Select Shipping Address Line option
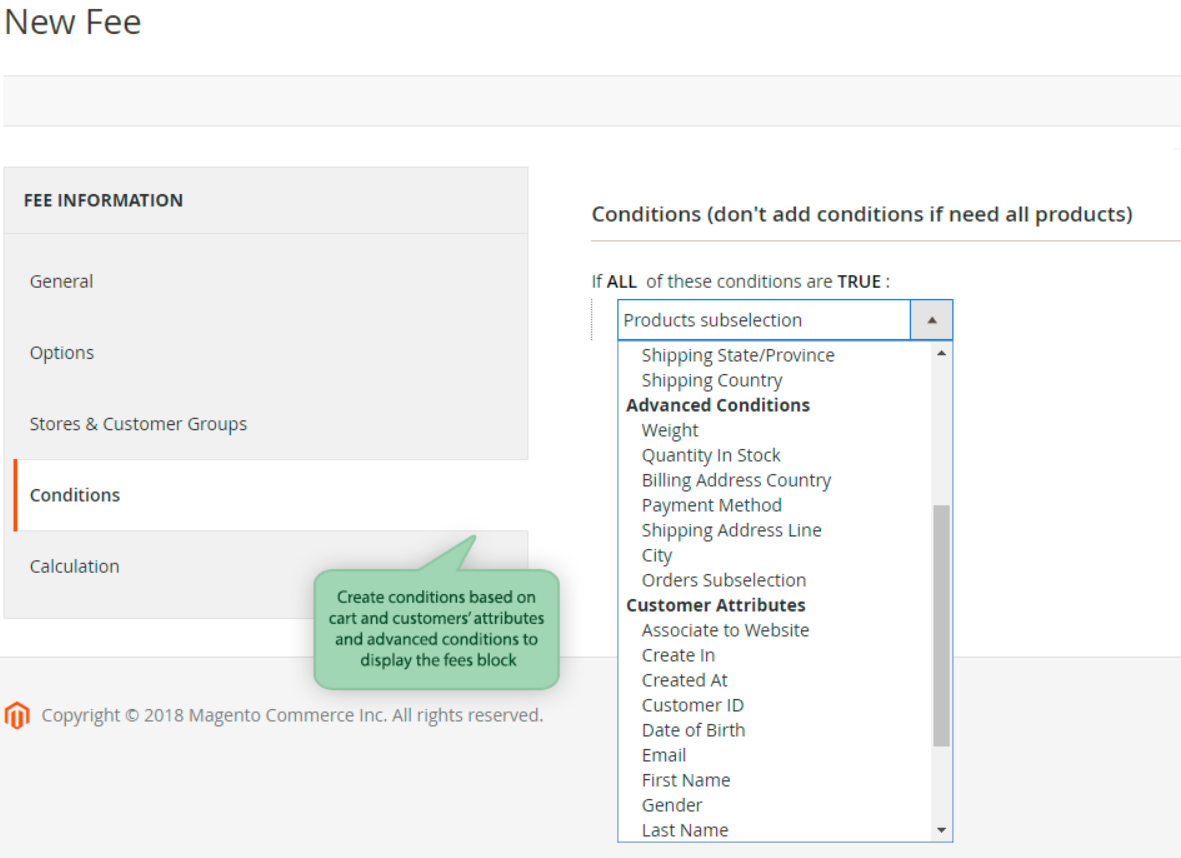This screenshot has width=1181, height=858. [x=731, y=530]
